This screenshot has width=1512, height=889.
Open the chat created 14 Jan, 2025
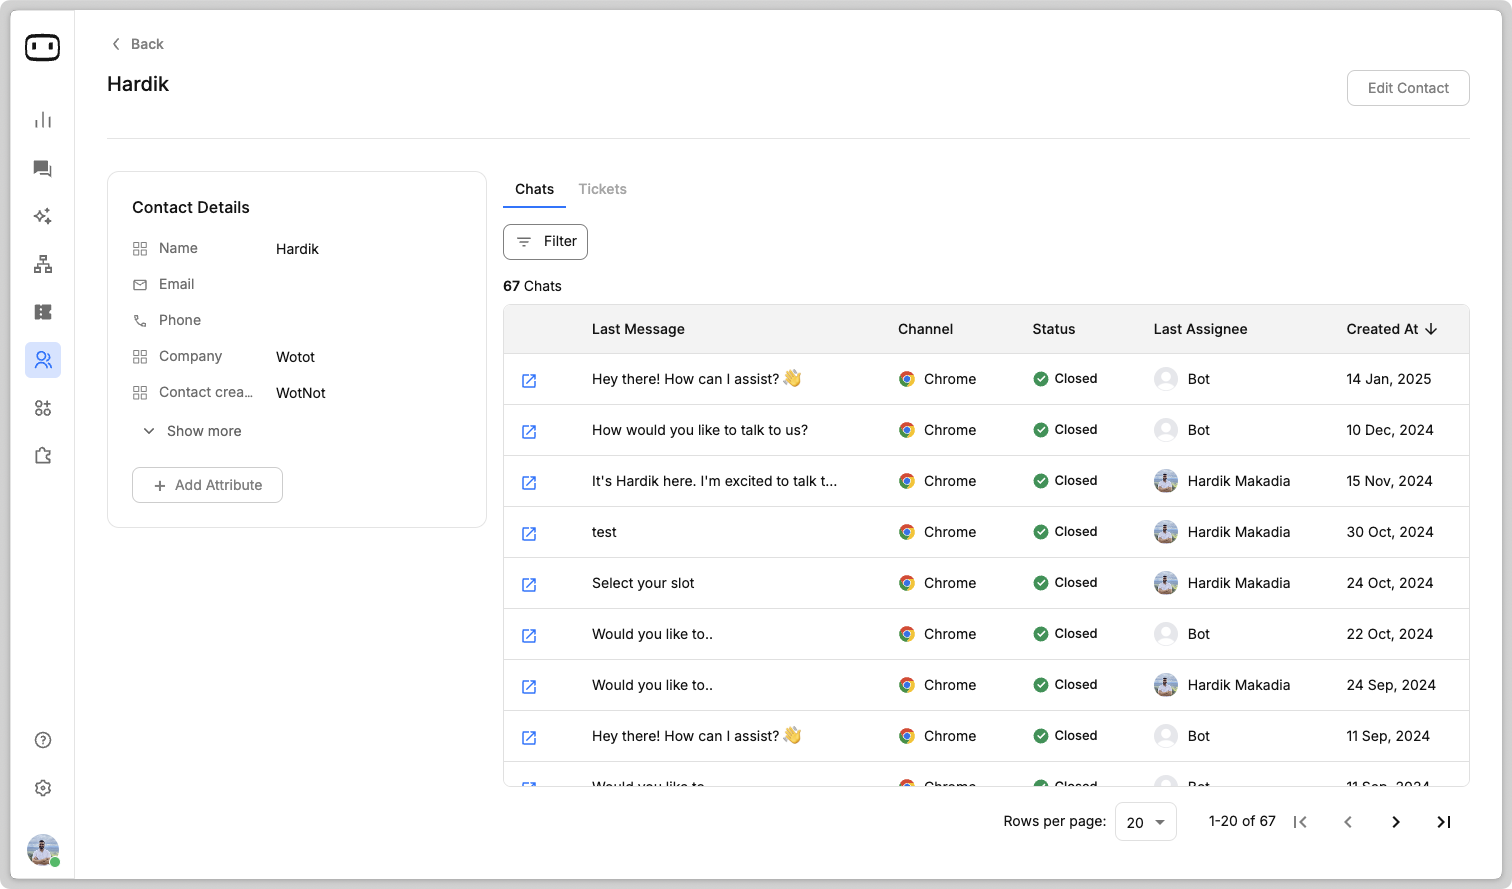pos(529,380)
